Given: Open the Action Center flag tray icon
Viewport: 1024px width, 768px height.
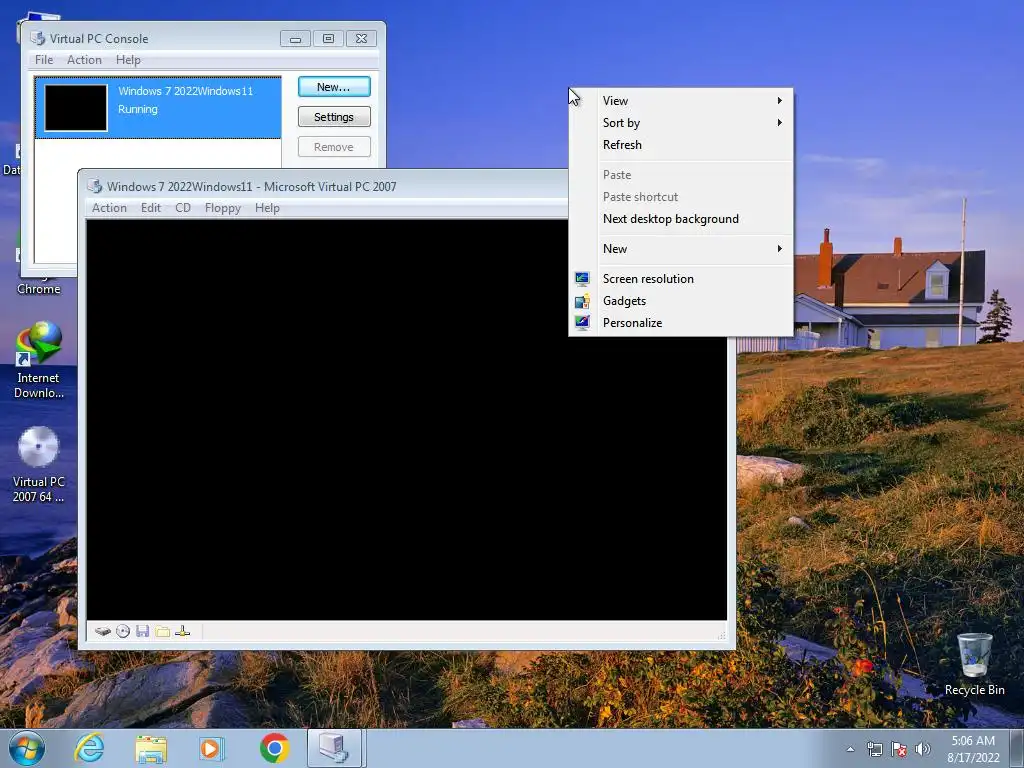Looking at the screenshot, I should tap(899, 749).
